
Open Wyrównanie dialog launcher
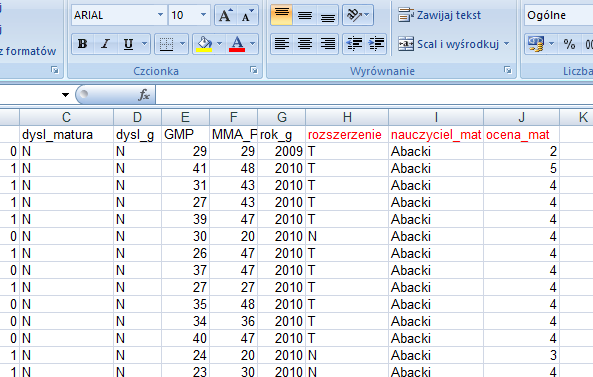click(x=508, y=70)
